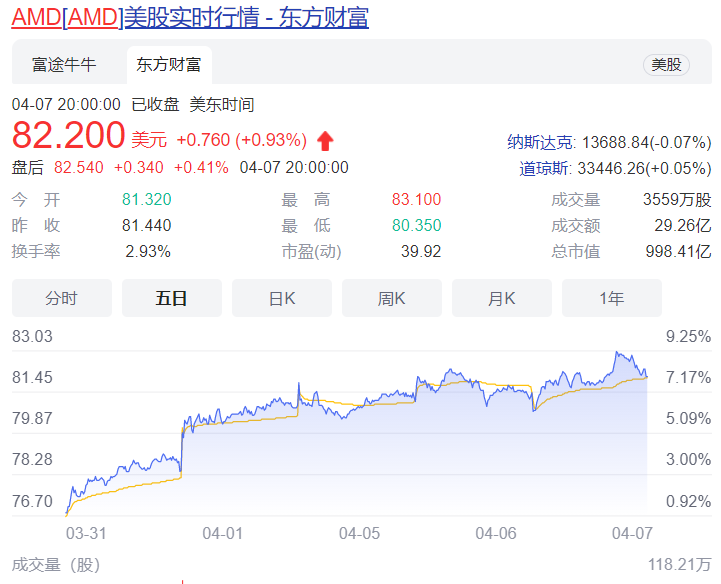
Task: Click the 成交量 value 3559万股
Action: [677, 200]
